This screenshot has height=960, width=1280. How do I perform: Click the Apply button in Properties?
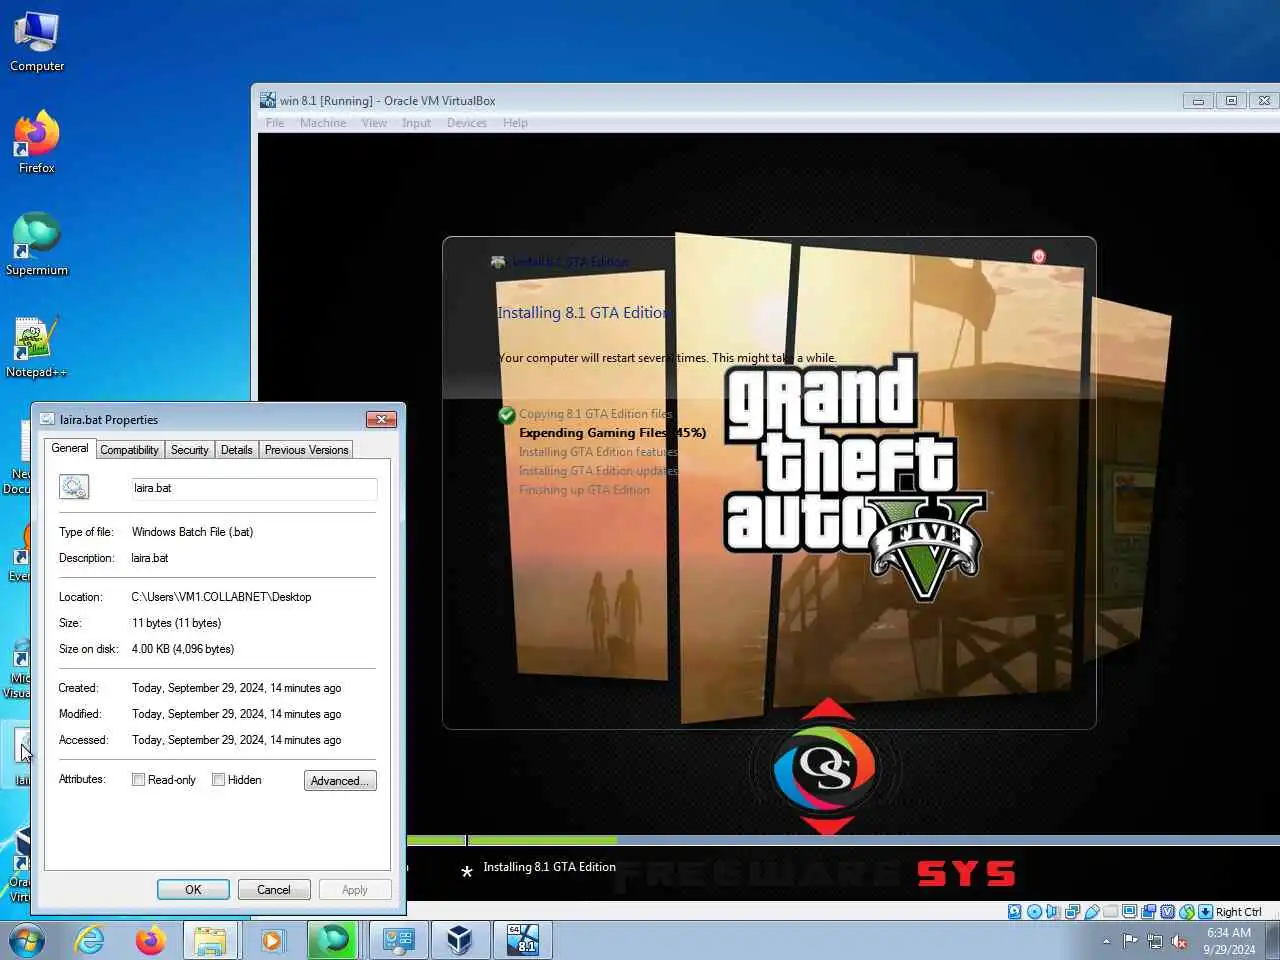pos(355,889)
